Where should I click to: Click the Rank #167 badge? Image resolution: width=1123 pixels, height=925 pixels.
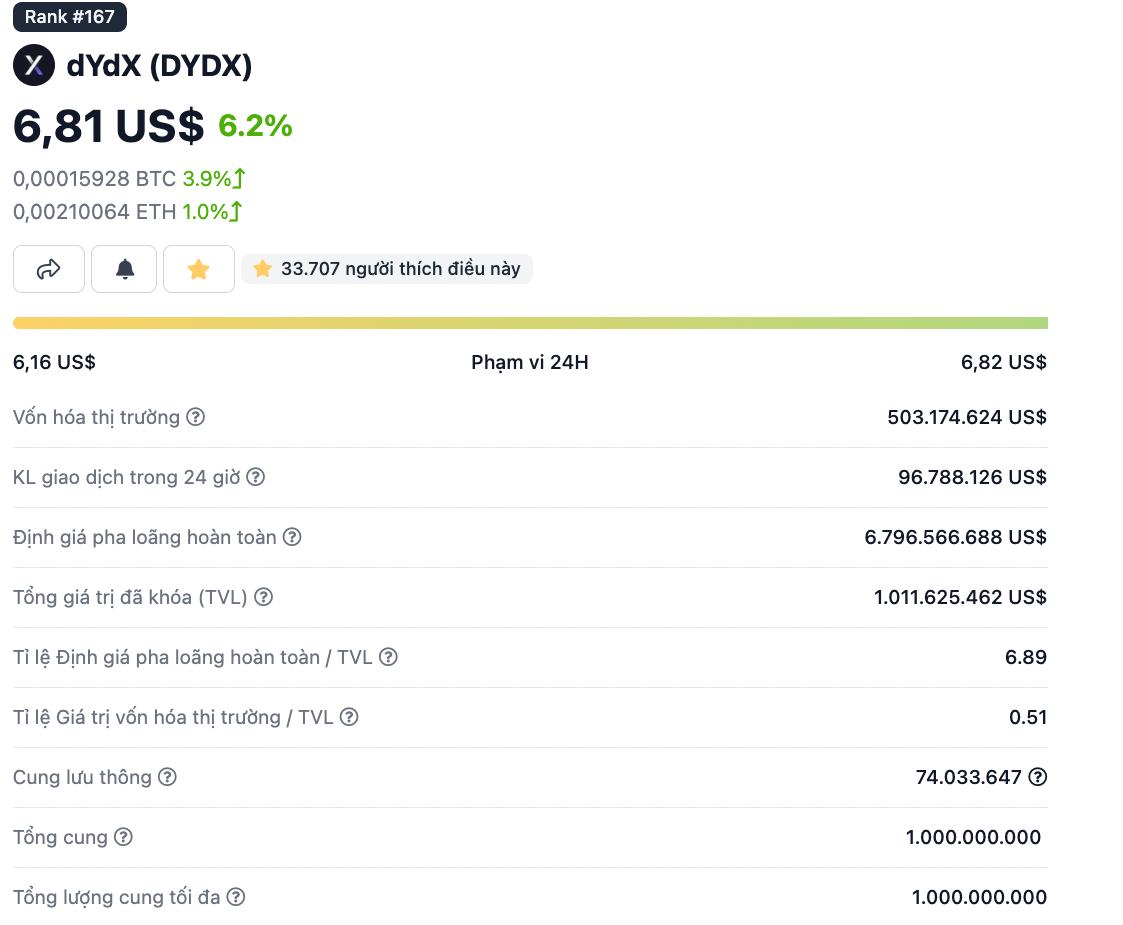69,16
